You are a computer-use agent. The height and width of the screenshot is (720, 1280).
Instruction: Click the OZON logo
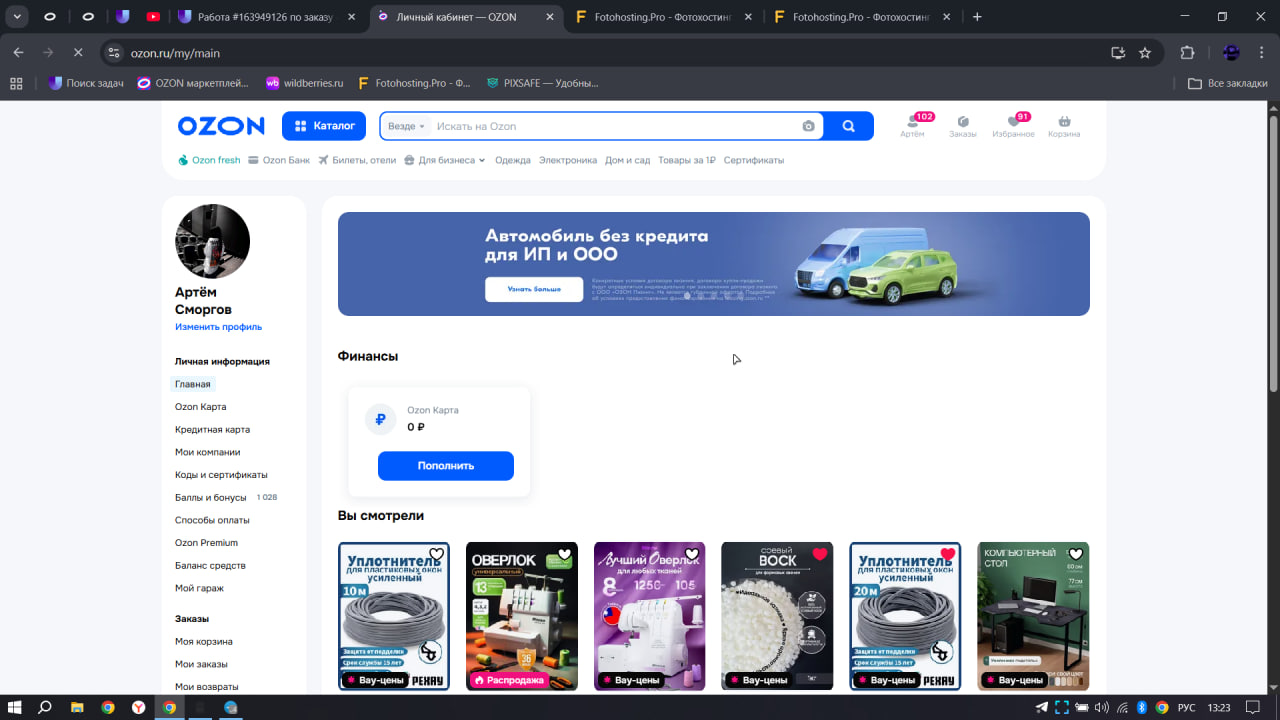pyautogui.click(x=221, y=126)
